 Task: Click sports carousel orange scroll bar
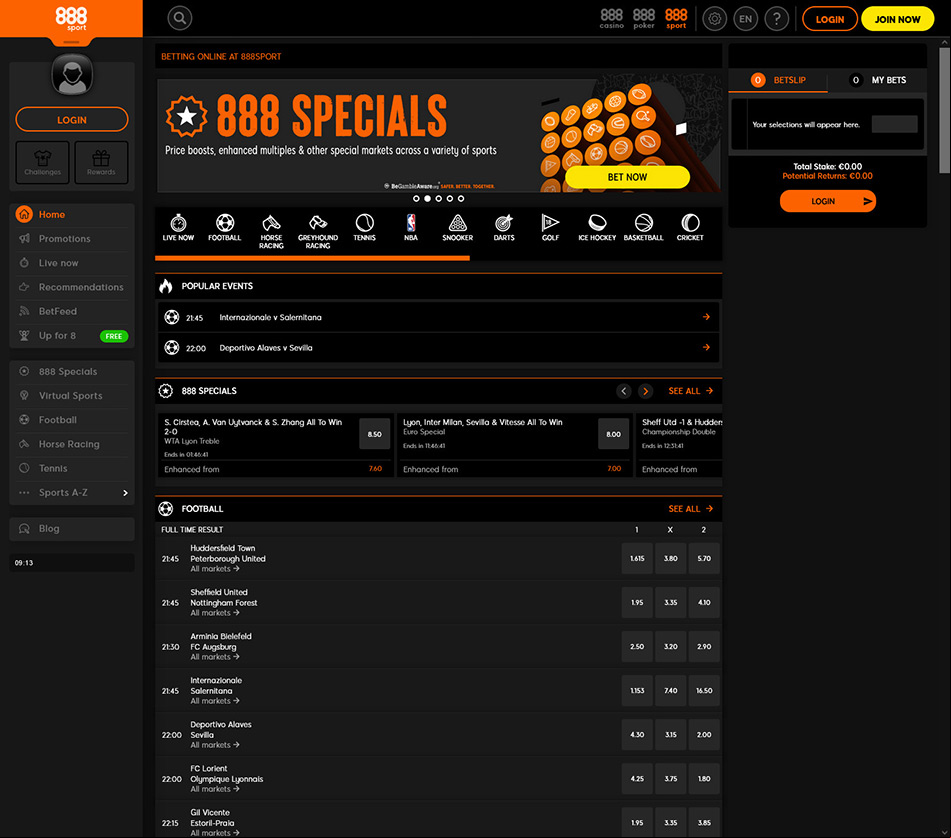tap(312, 258)
